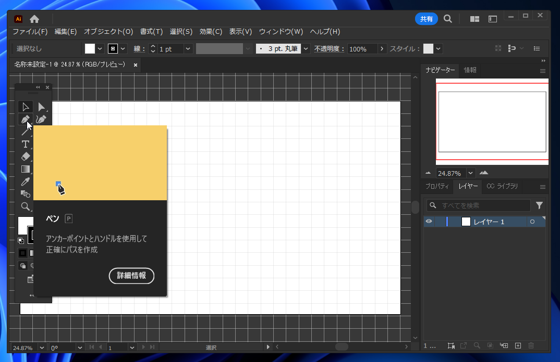Switch to the CC ライブラリ tab
The height and width of the screenshot is (362, 560).
502,186
